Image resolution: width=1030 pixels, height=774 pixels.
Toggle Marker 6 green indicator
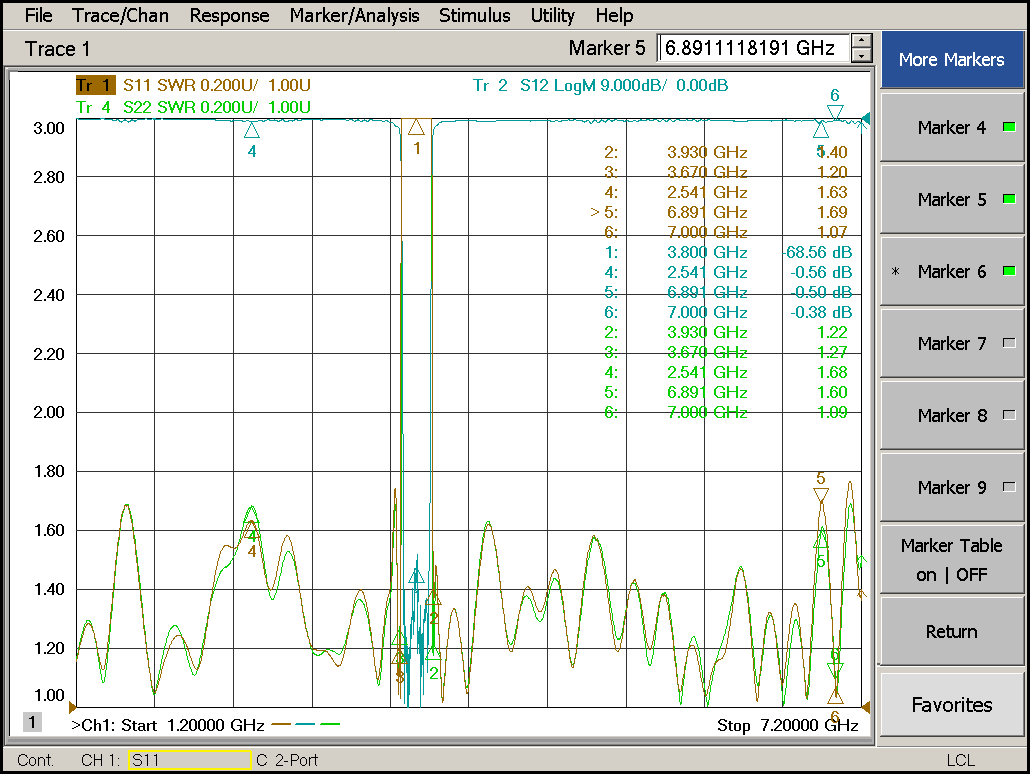tap(1009, 271)
